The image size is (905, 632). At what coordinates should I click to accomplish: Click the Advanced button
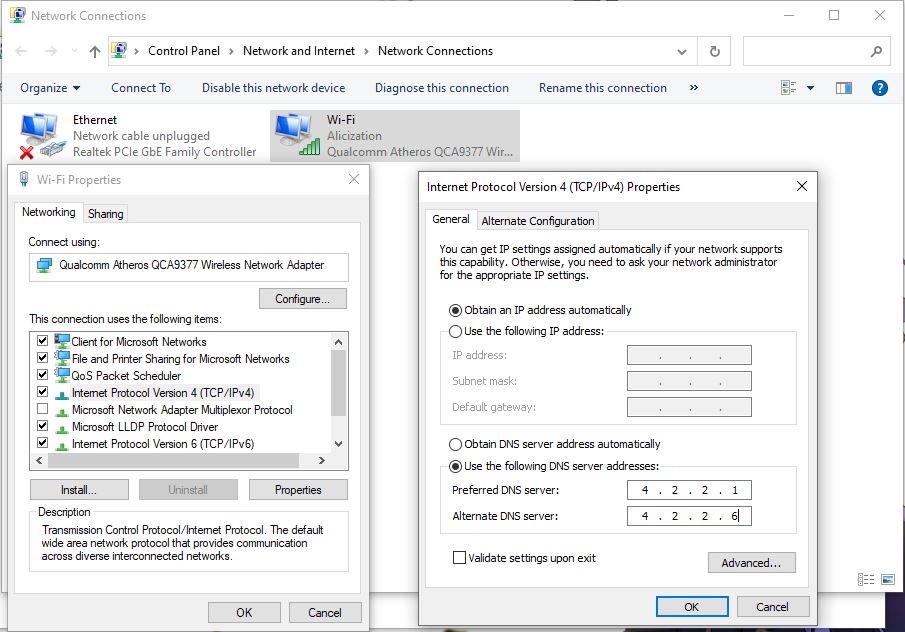pyautogui.click(x=751, y=563)
